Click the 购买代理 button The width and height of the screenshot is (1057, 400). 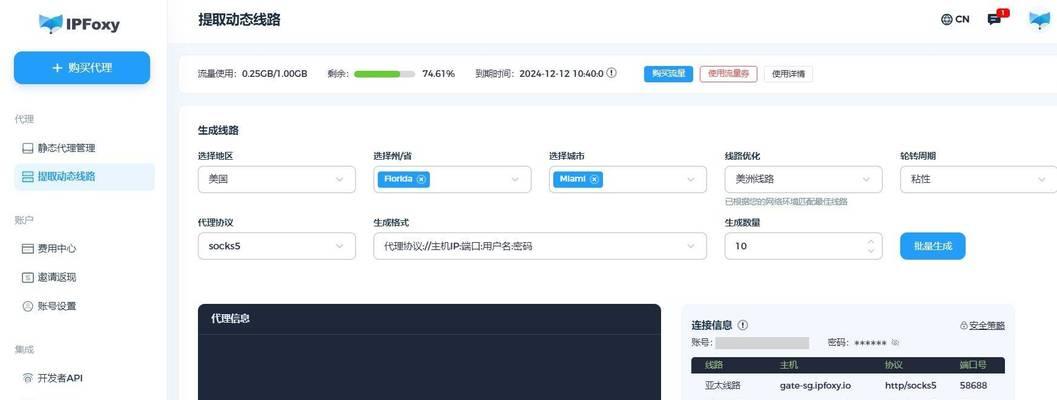[x=82, y=67]
